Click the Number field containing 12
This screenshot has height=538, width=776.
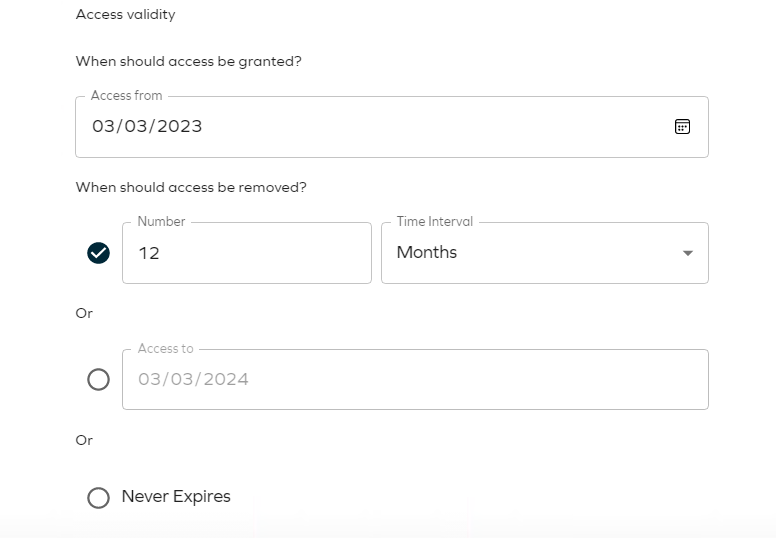coord(246,253)
